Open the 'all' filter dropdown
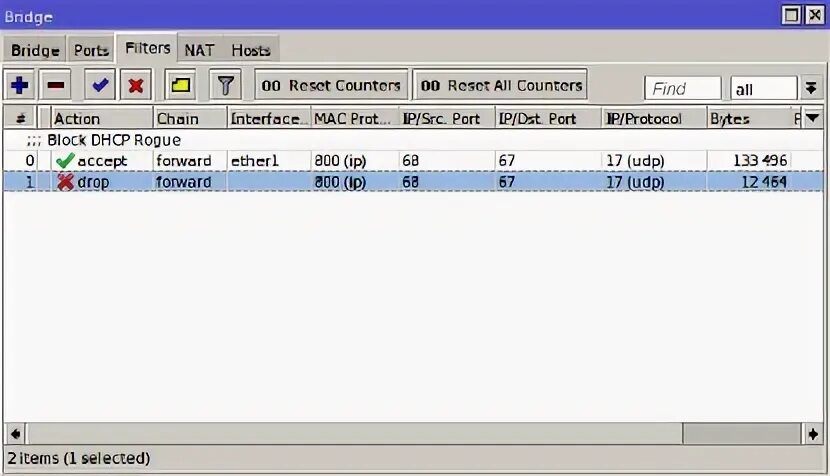Viewport: 830px width, 476px height. [x=763, y=88]
